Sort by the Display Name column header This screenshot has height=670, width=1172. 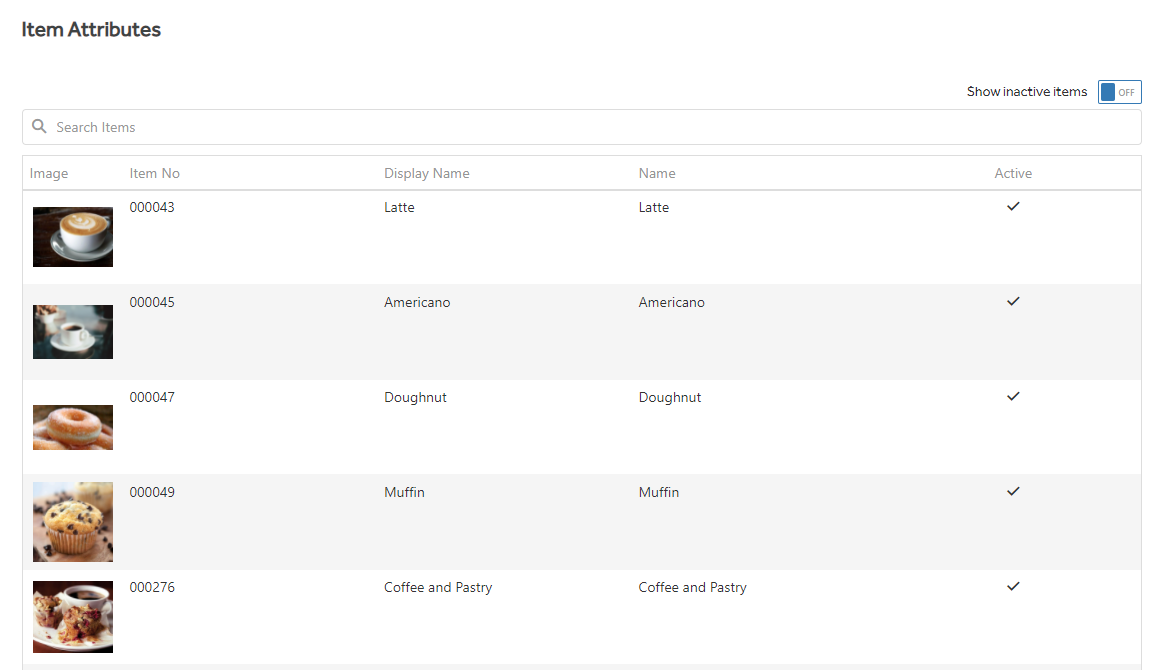coord(427,173)
